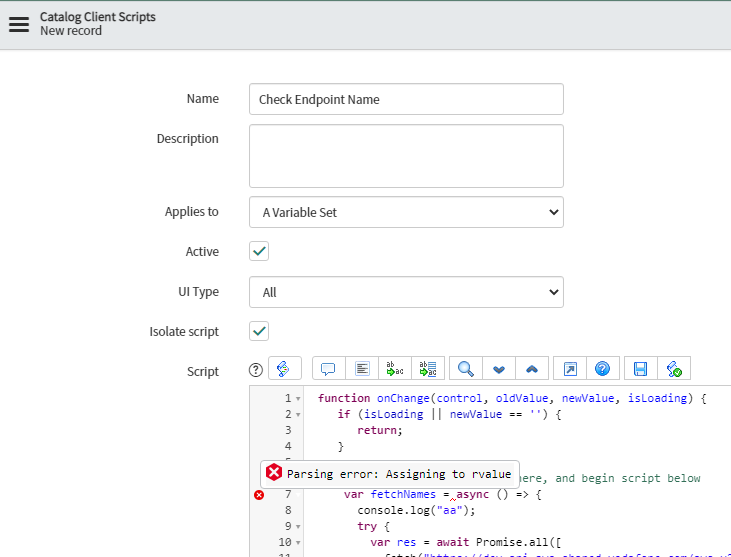This screenshot has height=557, width=731.
Task: Click the Active label
Action: click(202, 252)
